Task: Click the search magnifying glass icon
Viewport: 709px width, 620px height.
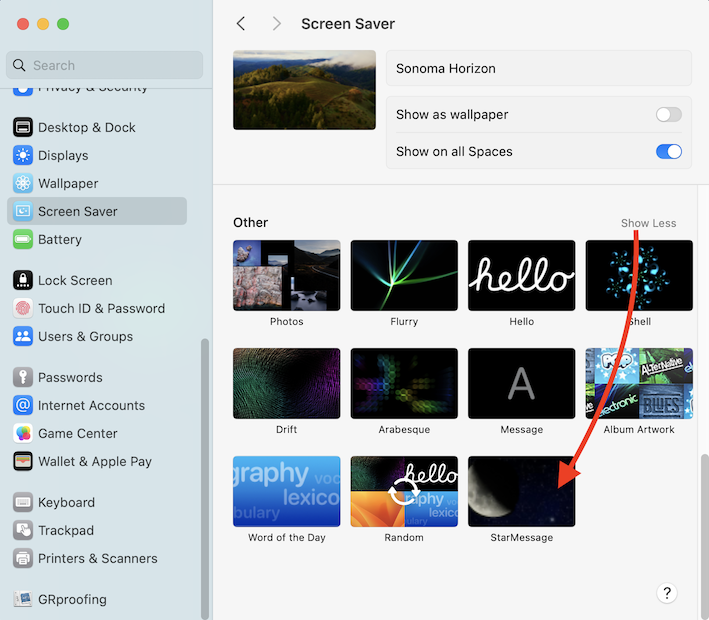Action: coord(19,65)
